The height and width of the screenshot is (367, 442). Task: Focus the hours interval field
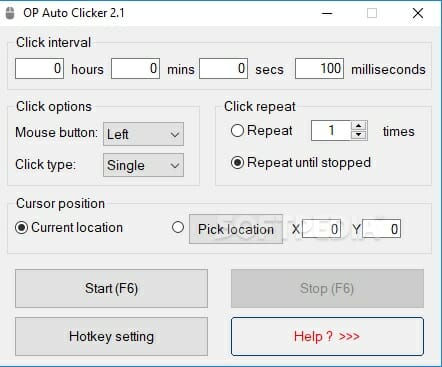click(39, 69)
